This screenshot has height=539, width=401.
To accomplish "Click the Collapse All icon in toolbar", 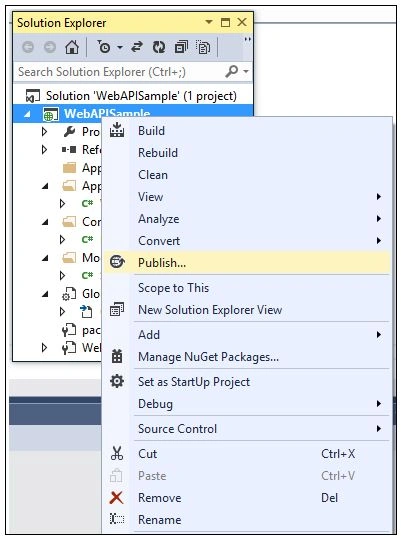I will click(x=181, y=47).
